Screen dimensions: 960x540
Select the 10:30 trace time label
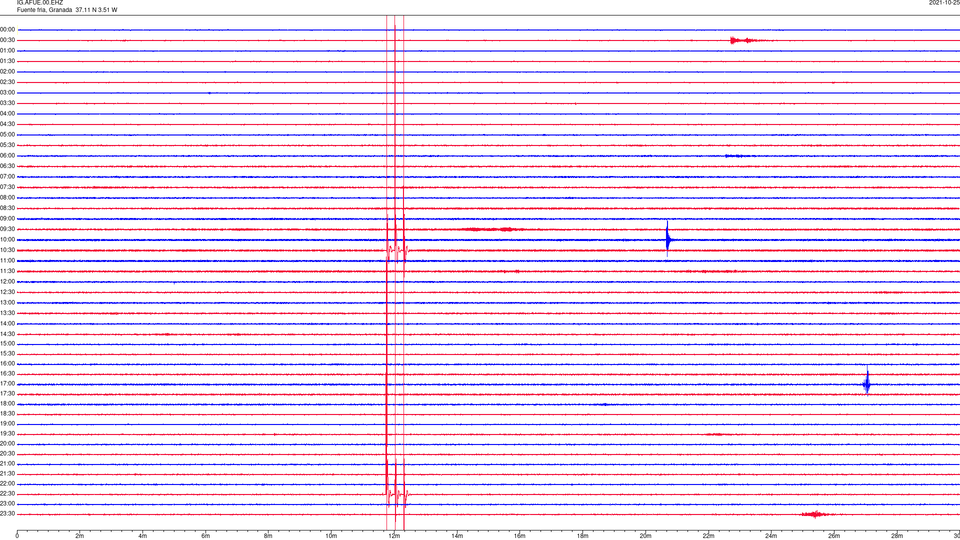pos(7,250)
